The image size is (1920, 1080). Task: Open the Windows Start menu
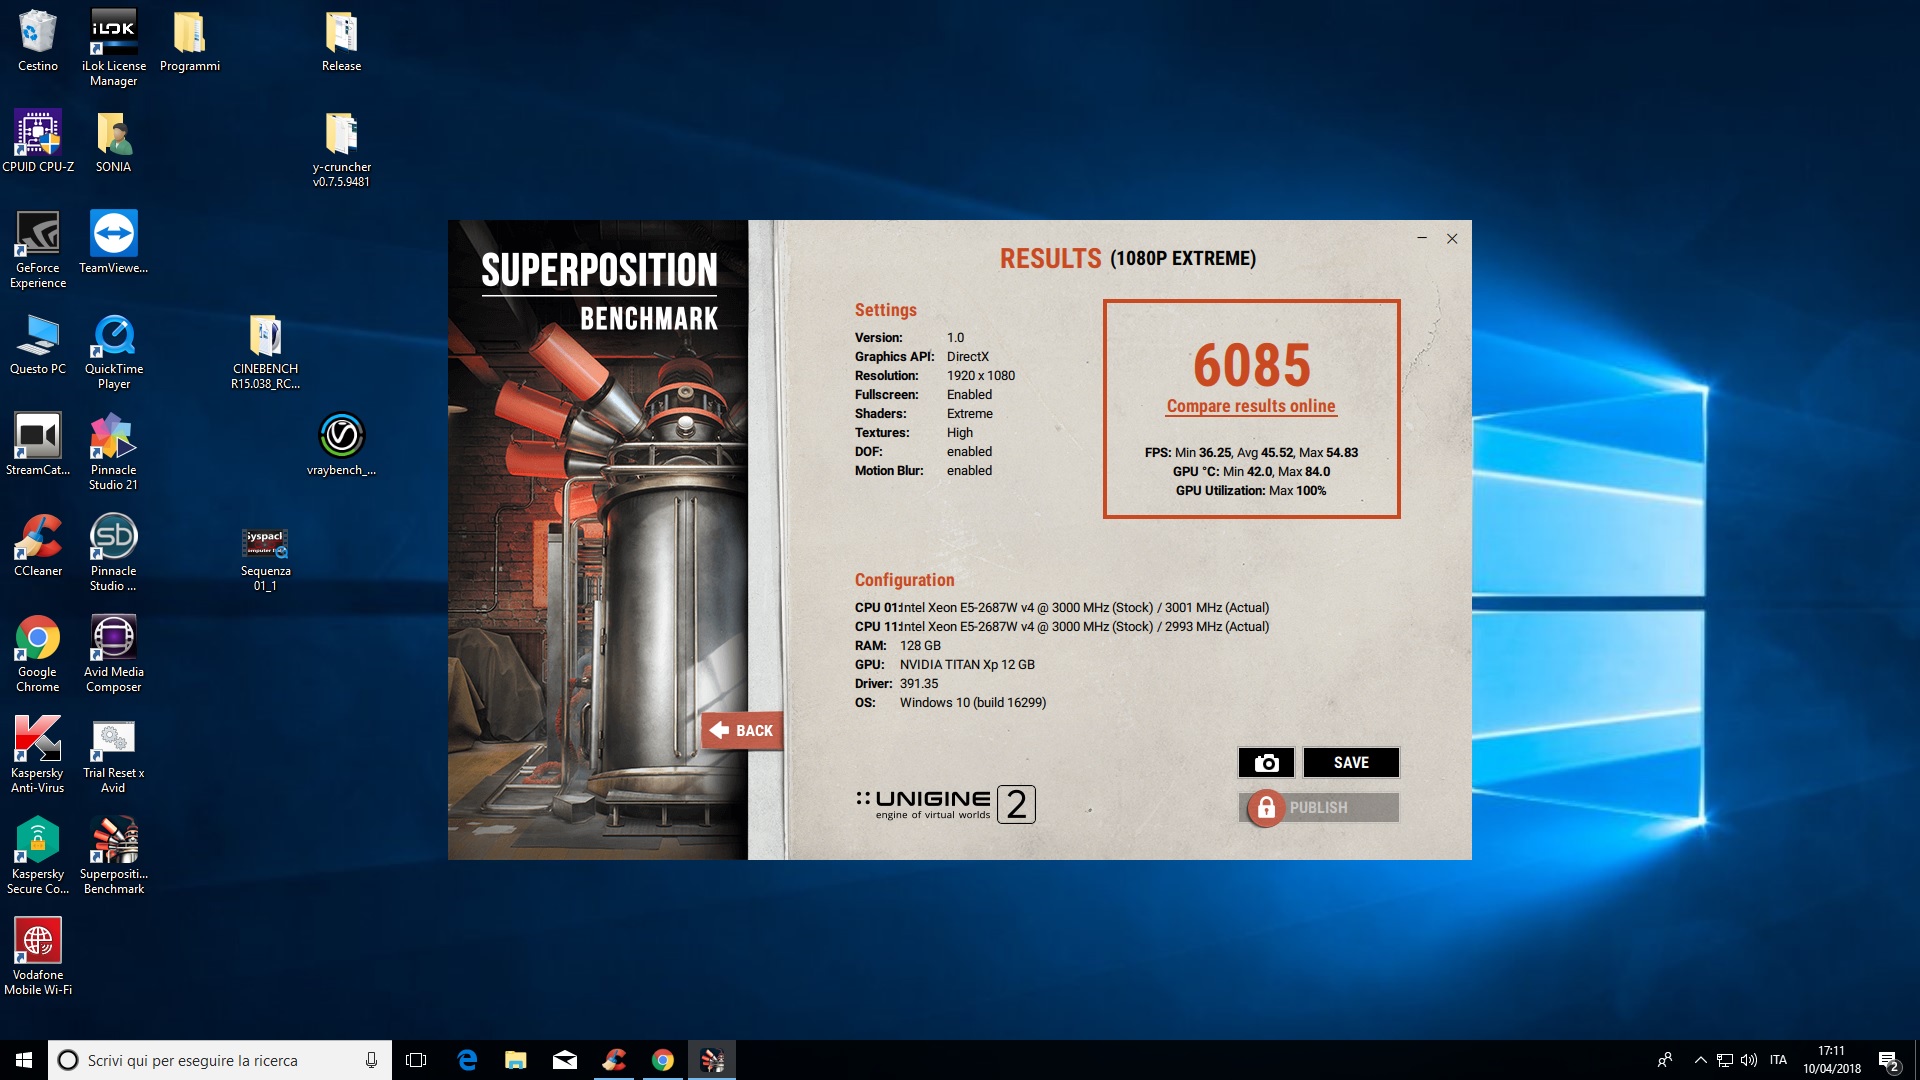coord(24,1060)
